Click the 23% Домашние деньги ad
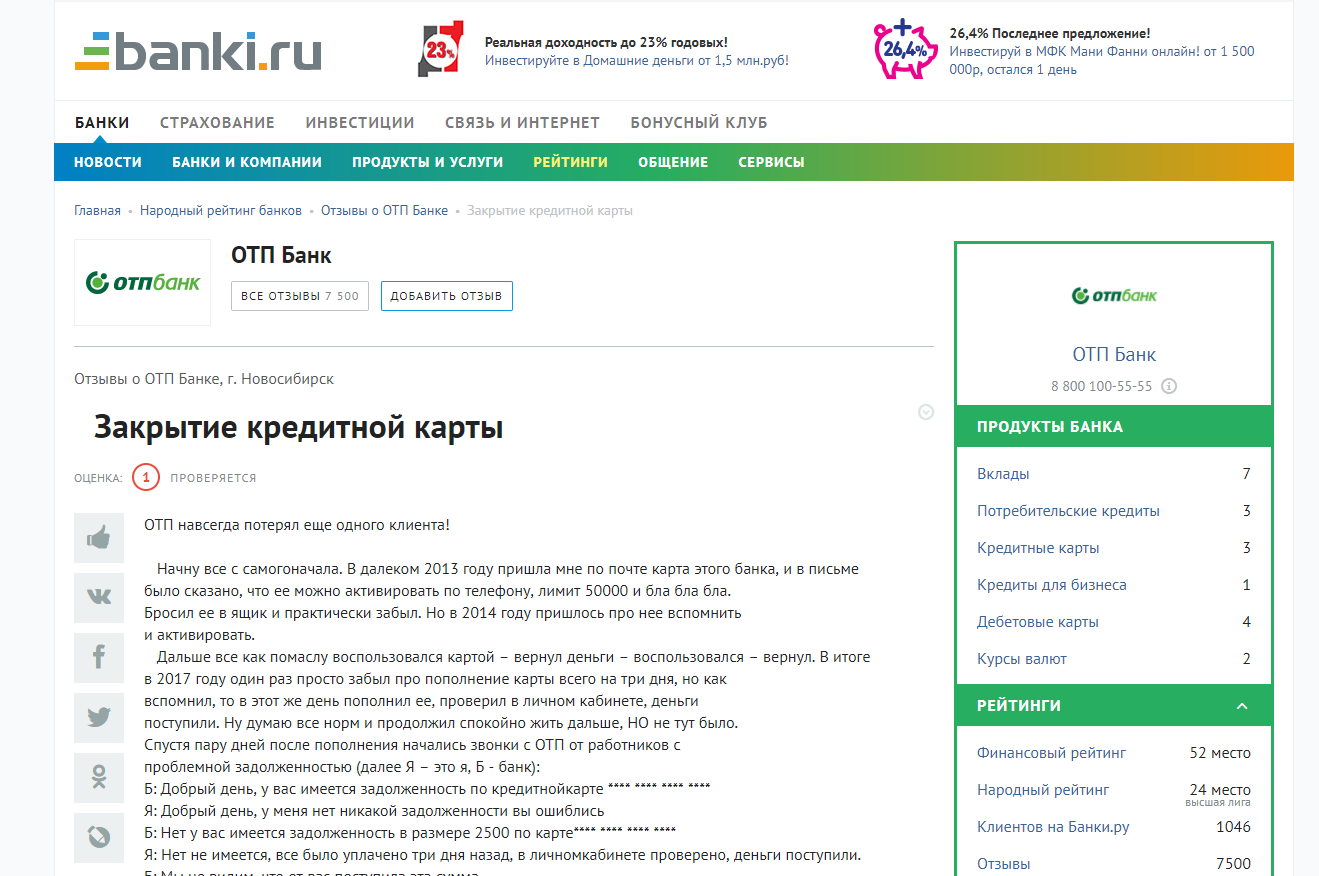Image resolution: width=1319 pixels, height=876 pixels. point(603,51)
